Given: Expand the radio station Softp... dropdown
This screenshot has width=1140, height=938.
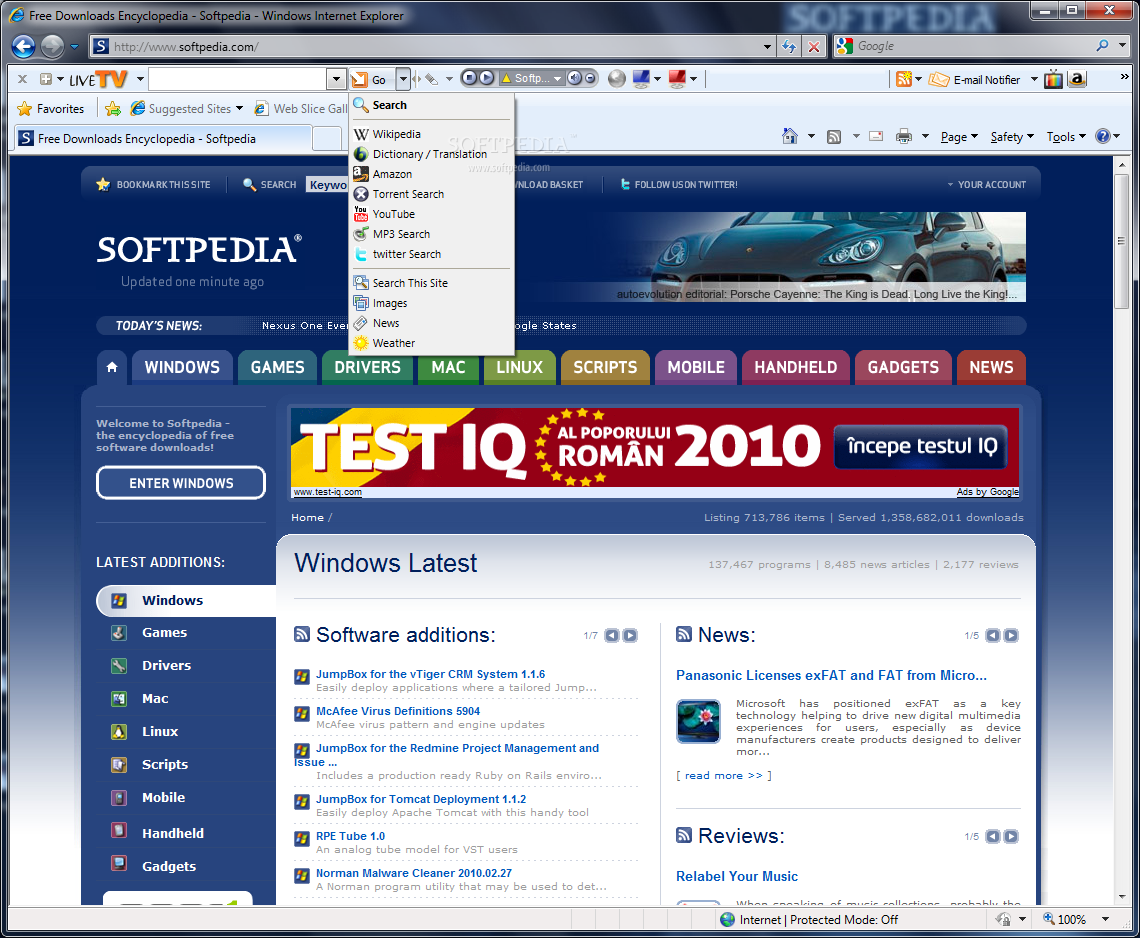Looking at the screenshot, I should [558, 79].
